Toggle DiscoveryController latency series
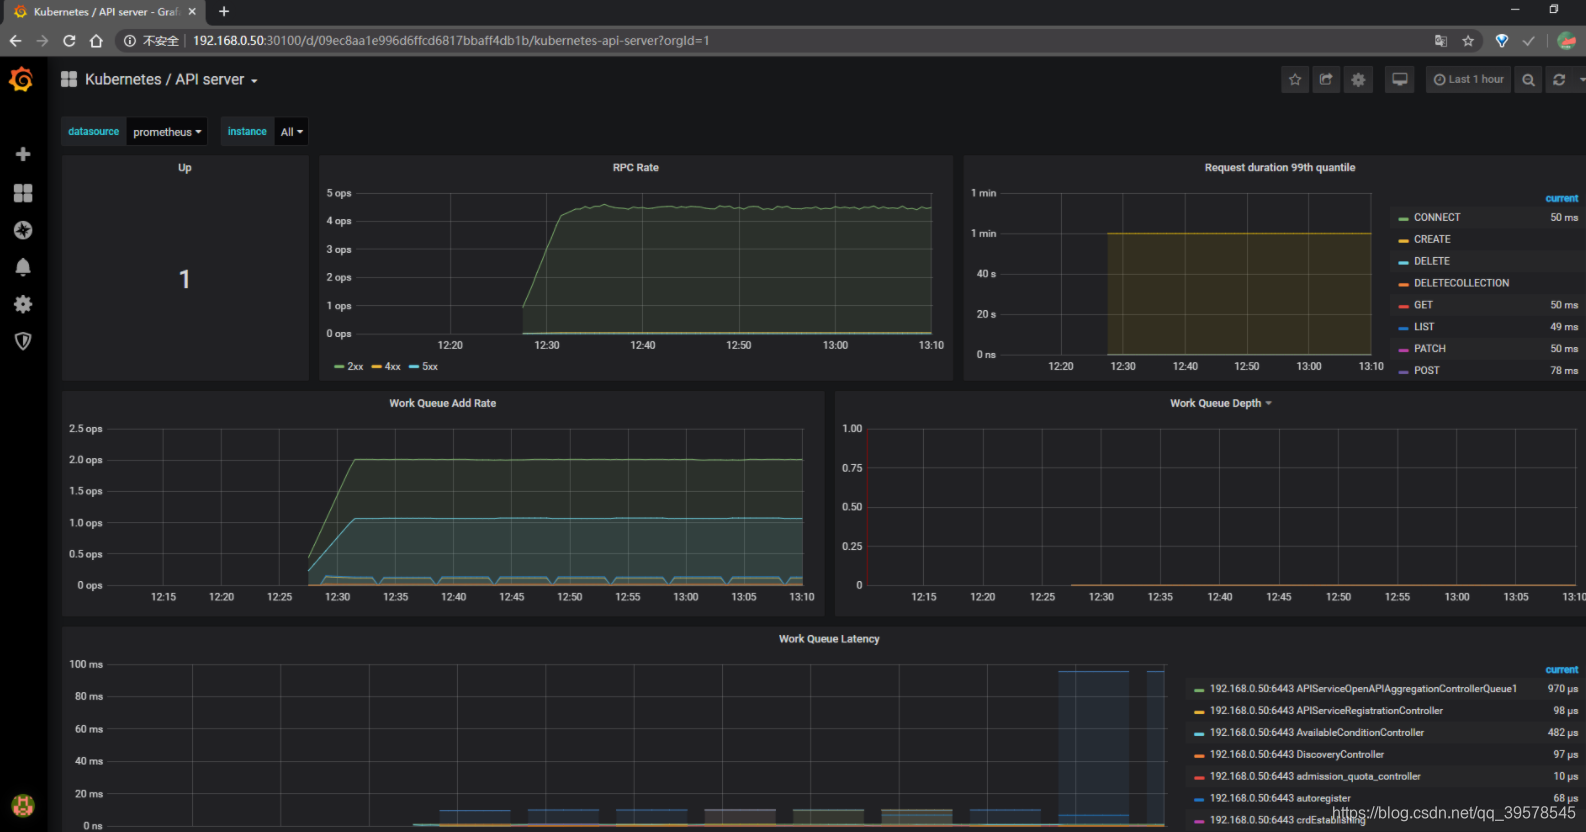1586x832 pixels. click(1297, 755)
